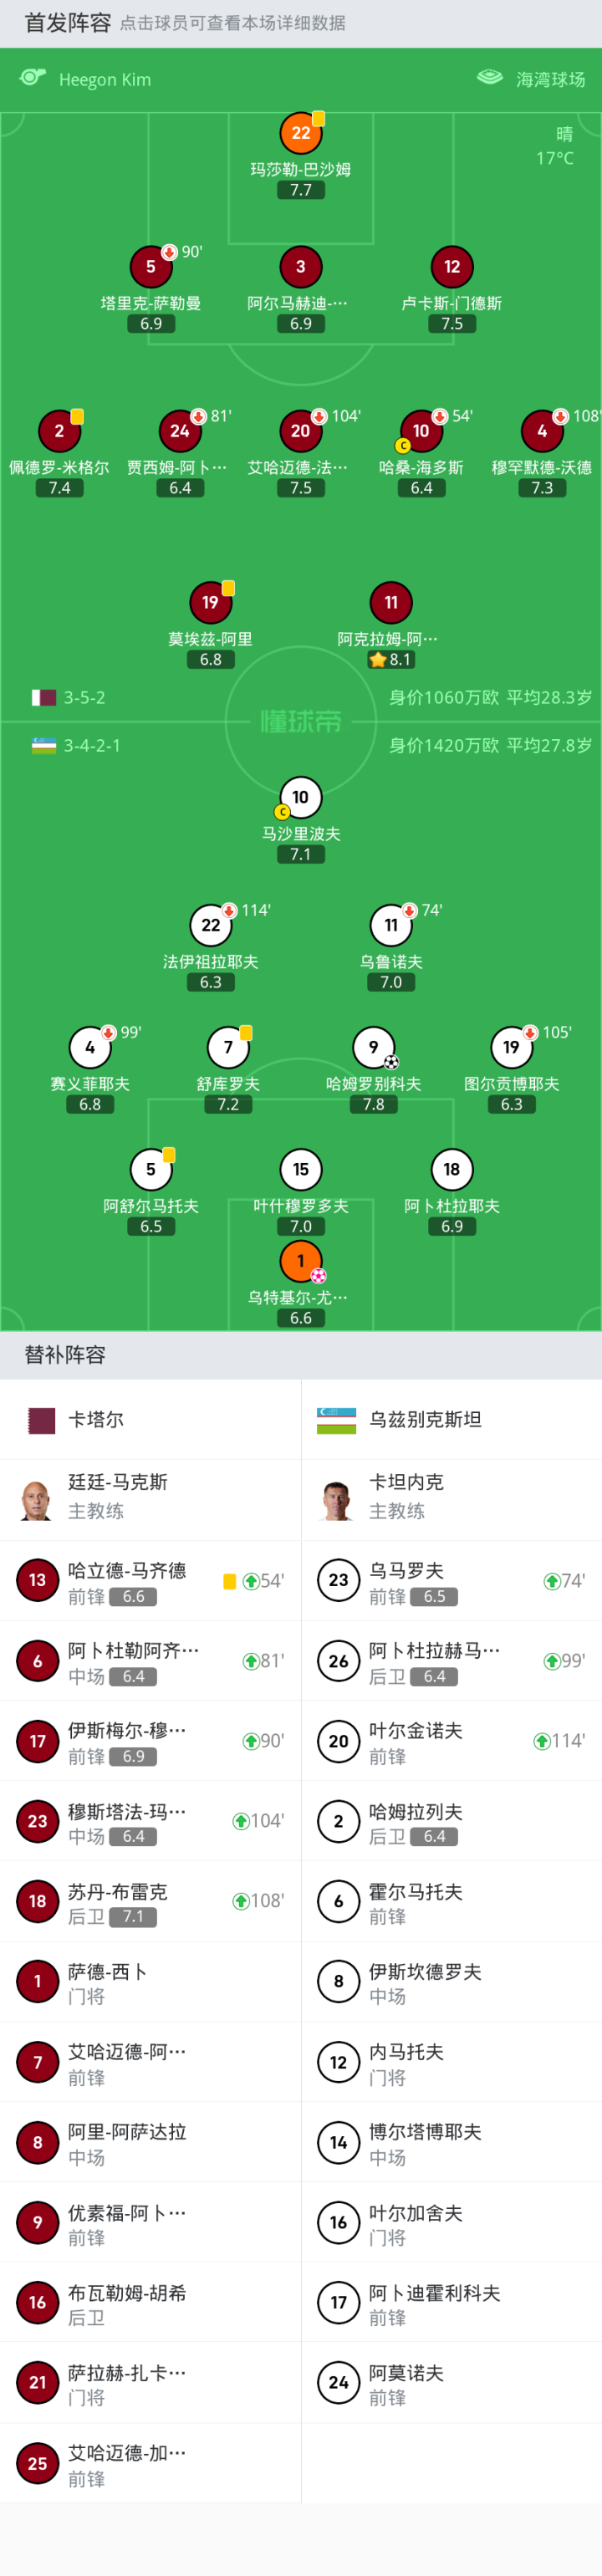The image size is (602, 2576).
Task: Tap substitute 叶尔金诺夫 number 20 row
Action: coord(450,1741)
